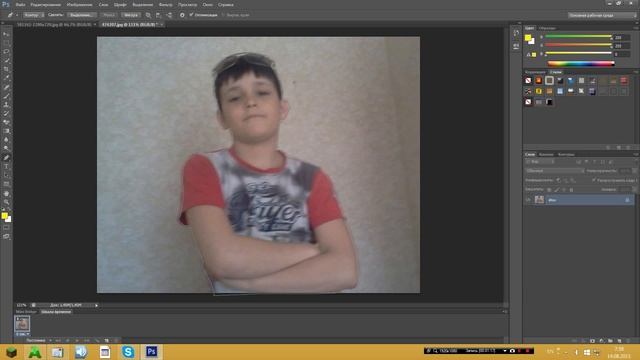Screen dimensions: 640x360
Task: Select the Blur tool
Action: (6, 140)
